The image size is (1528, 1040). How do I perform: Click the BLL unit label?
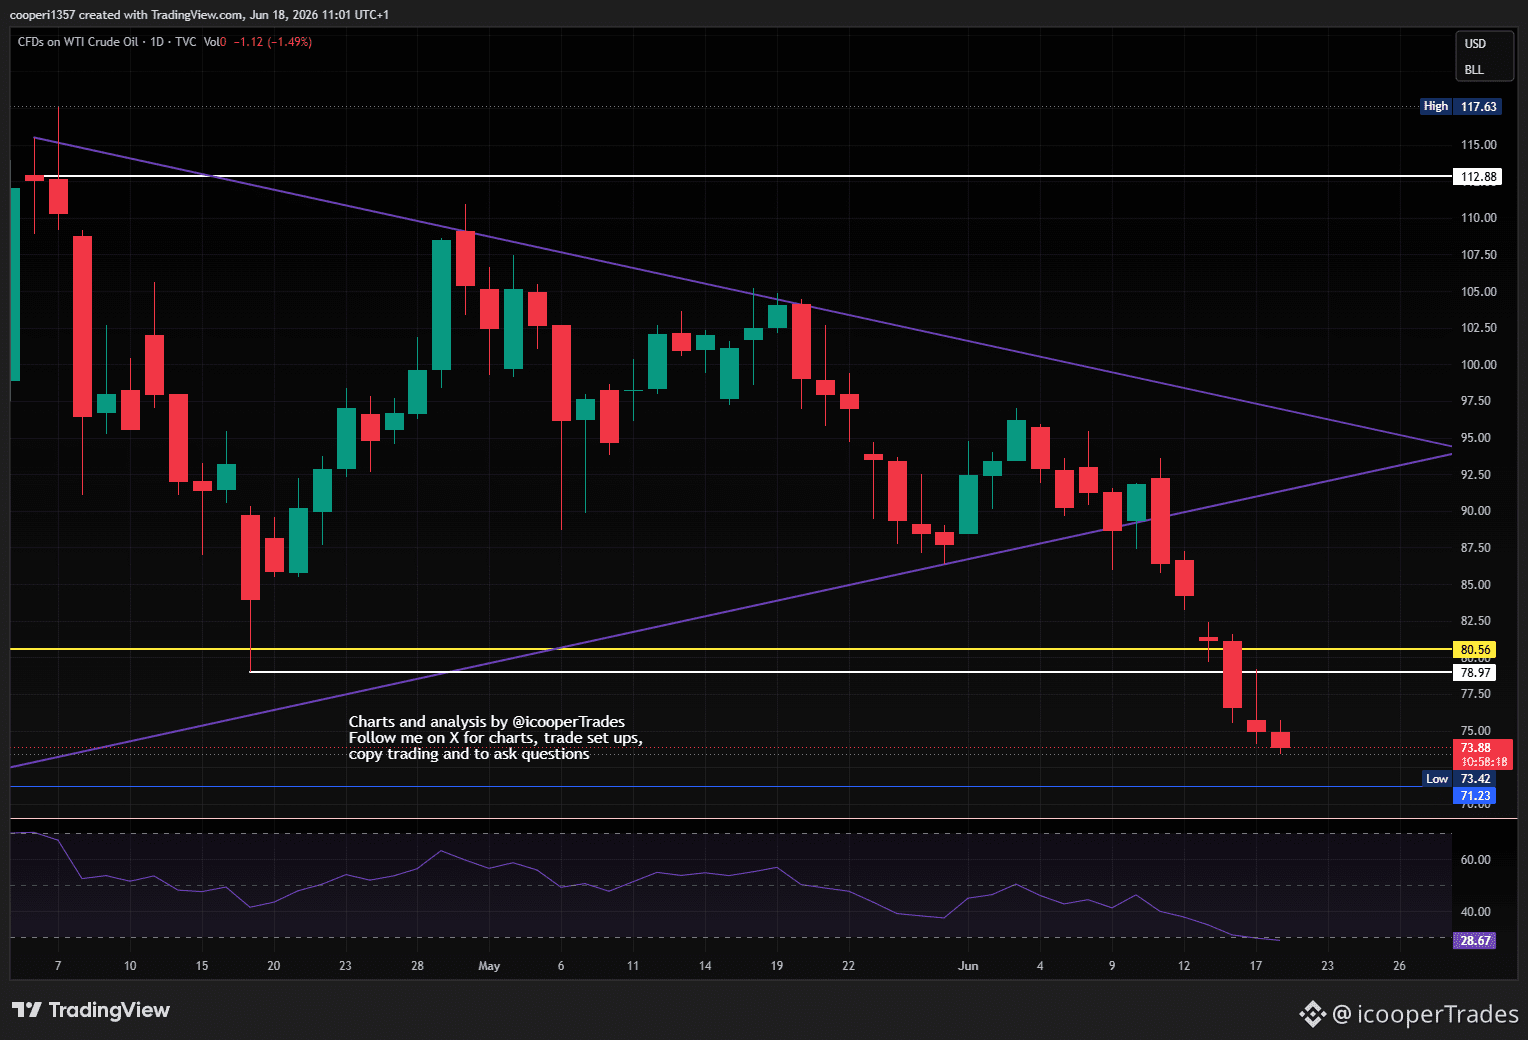coord(1474,70)
